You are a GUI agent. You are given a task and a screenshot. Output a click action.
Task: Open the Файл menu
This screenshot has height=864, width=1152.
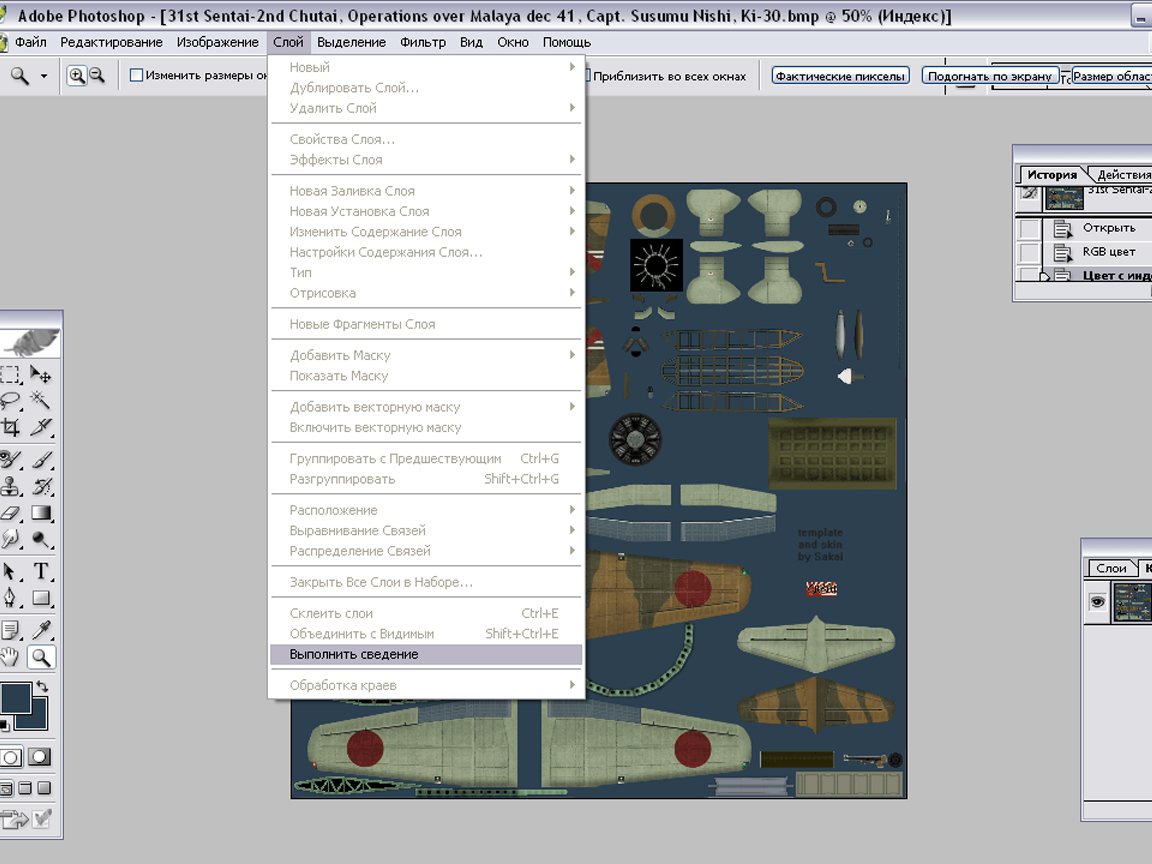pos(31,43)
